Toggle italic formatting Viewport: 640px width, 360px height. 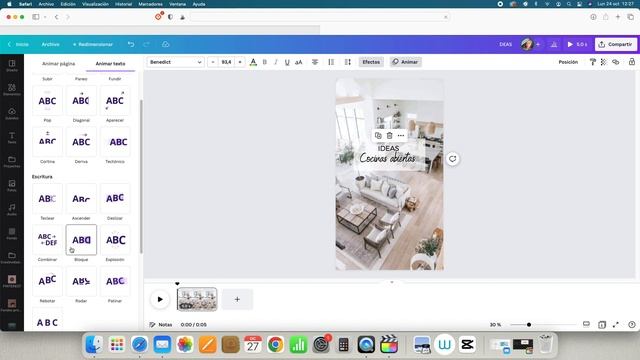click(x=276, y=62)
